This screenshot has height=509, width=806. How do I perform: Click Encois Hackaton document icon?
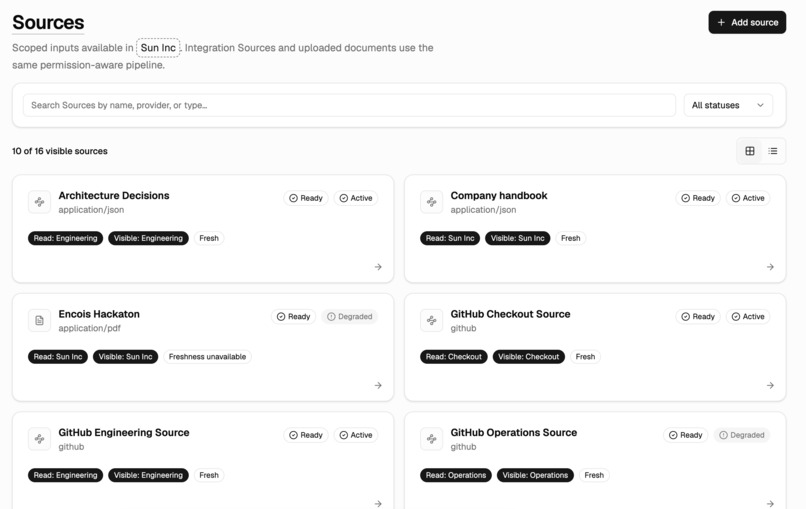coord(39,320)
